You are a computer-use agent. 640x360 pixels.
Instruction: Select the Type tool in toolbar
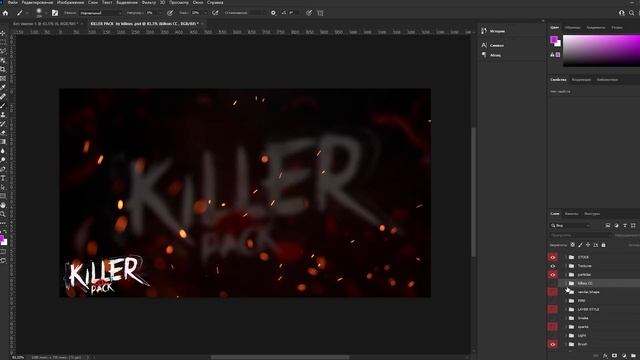pyautogui.click(x=3, y=178)
